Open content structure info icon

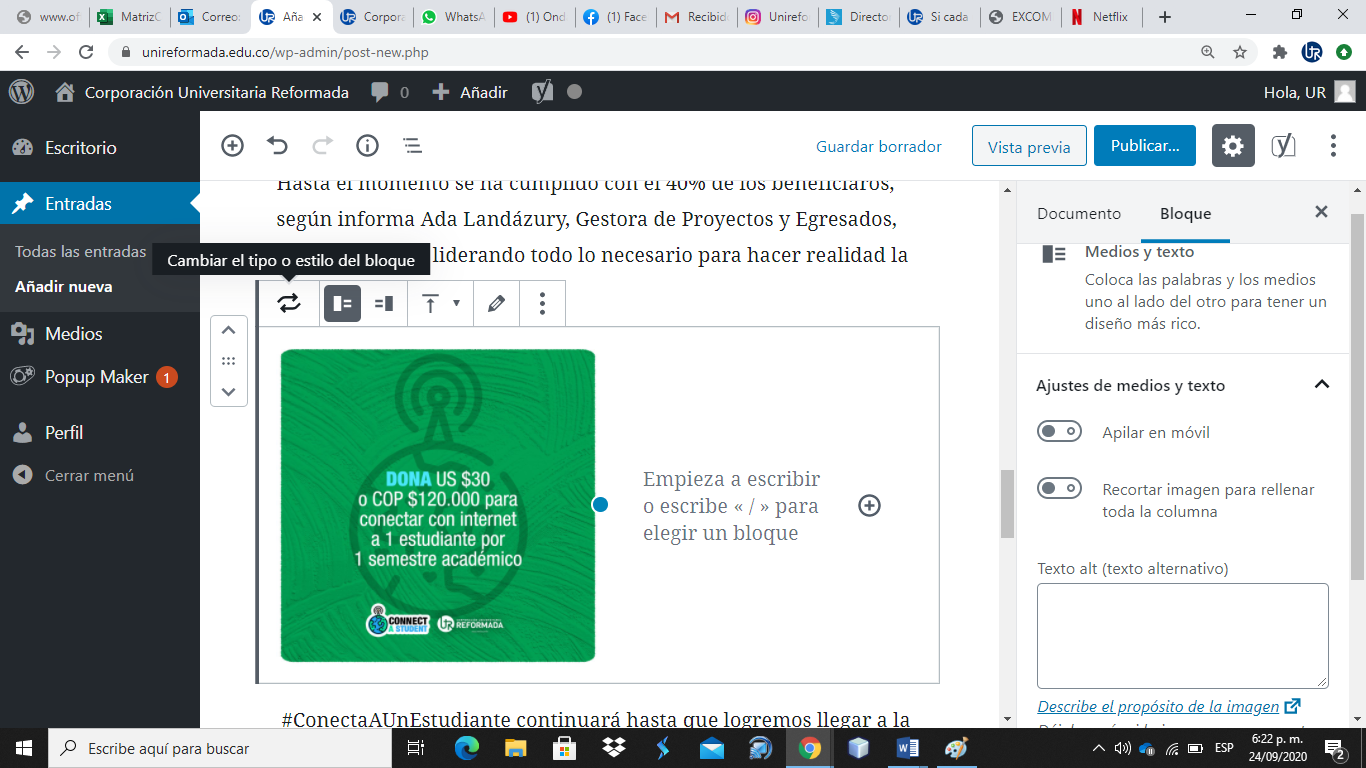coord(367,146)
